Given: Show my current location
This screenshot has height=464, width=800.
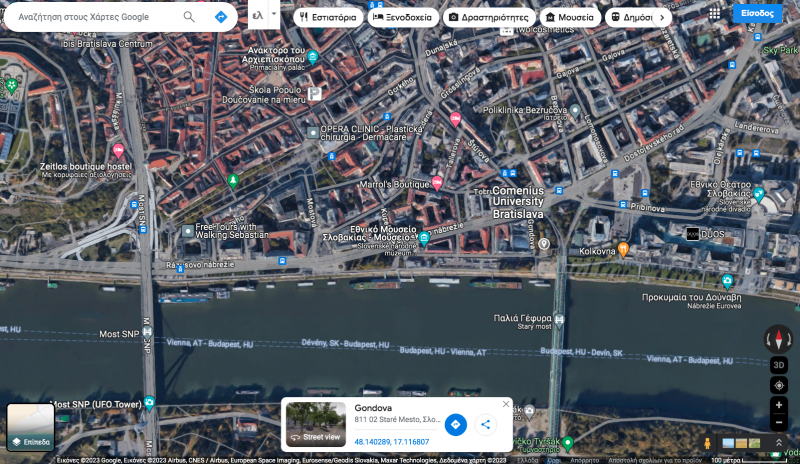Looking at the screenshot, I should [779, 385].
